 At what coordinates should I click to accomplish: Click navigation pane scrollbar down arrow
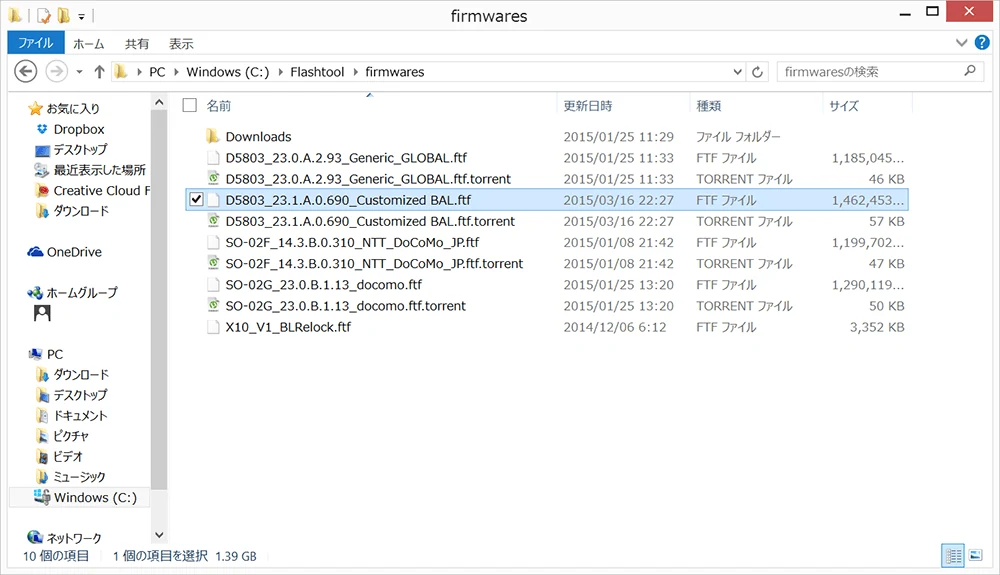click(159, 535)
